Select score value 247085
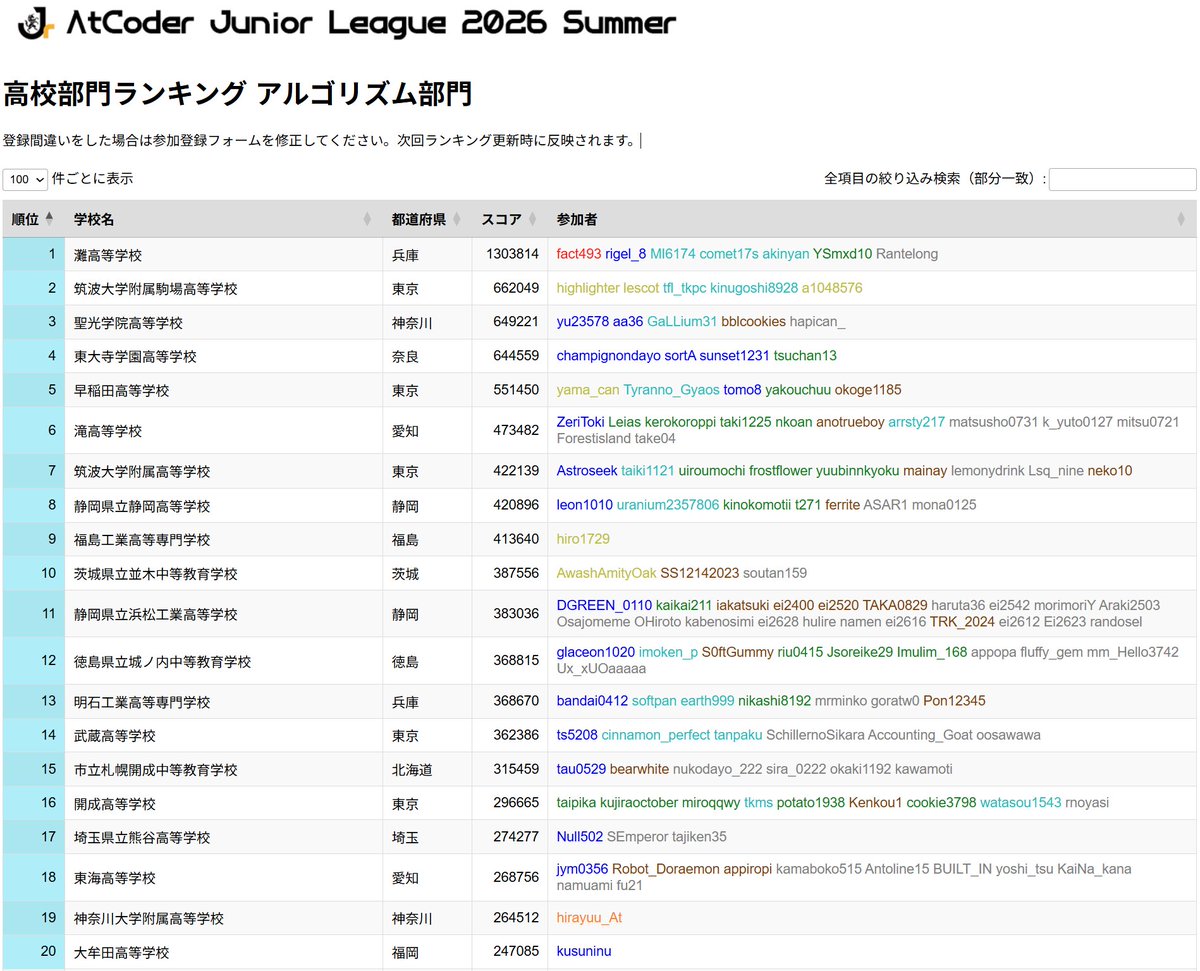Screen dimensions: 1200x971 pos(516,952)
